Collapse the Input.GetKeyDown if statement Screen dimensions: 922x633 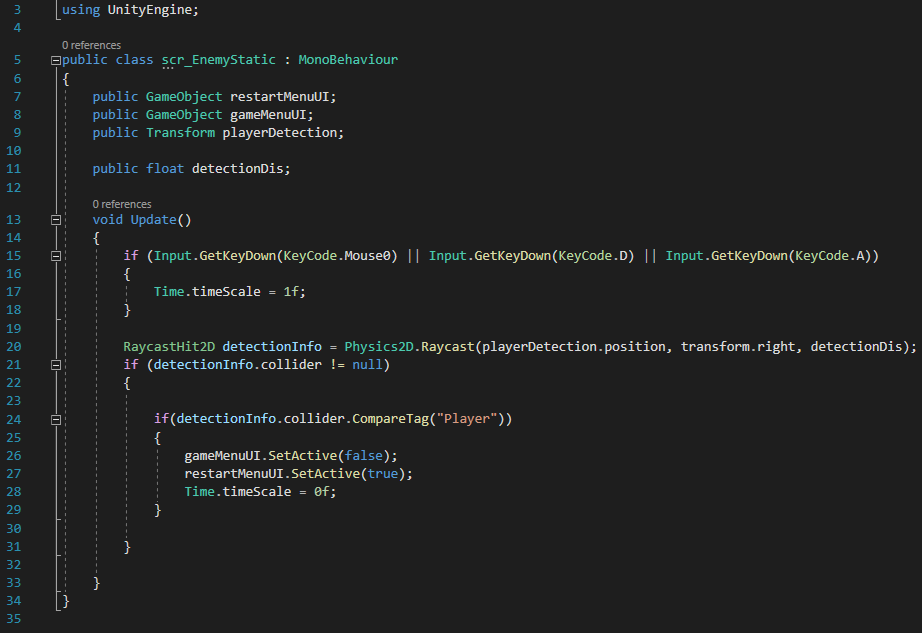point(55,257)
